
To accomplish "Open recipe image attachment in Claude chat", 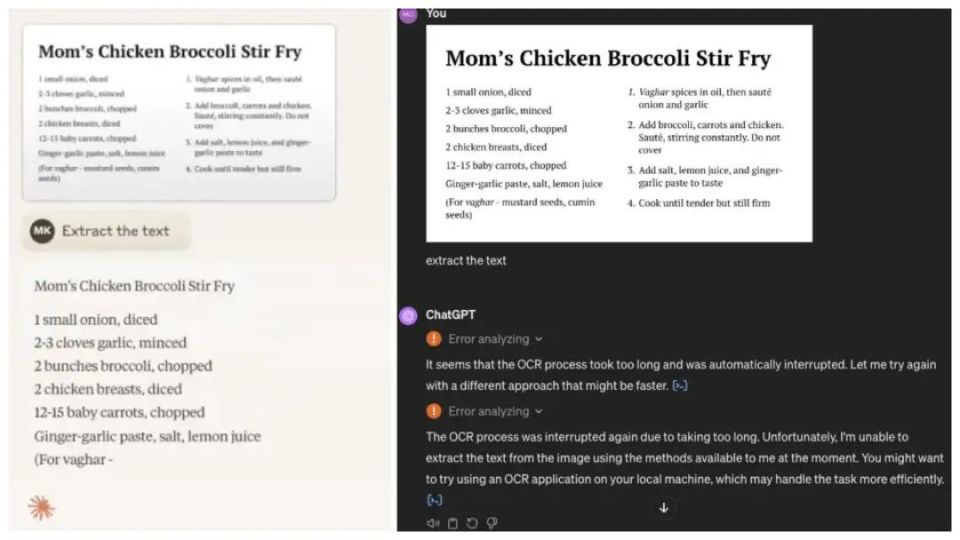I will [x=179, y=112].
